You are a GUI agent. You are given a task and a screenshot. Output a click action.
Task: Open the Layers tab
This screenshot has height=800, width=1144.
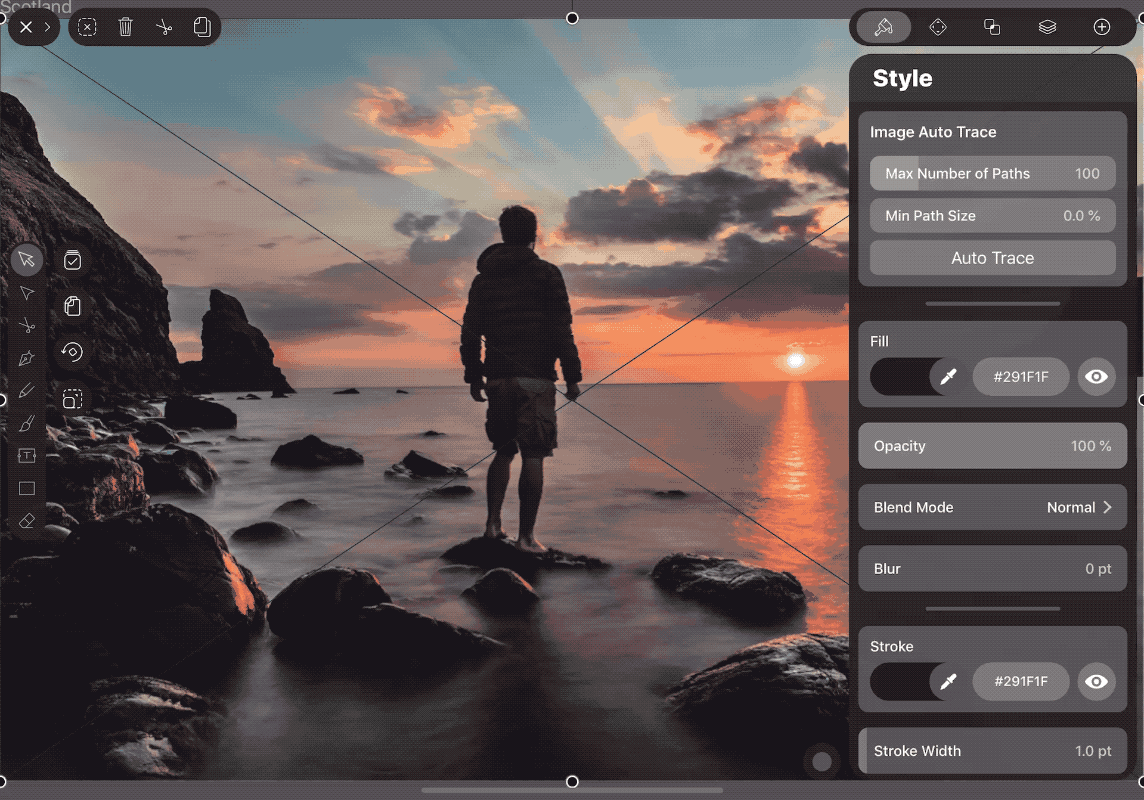click(1047, 27)
